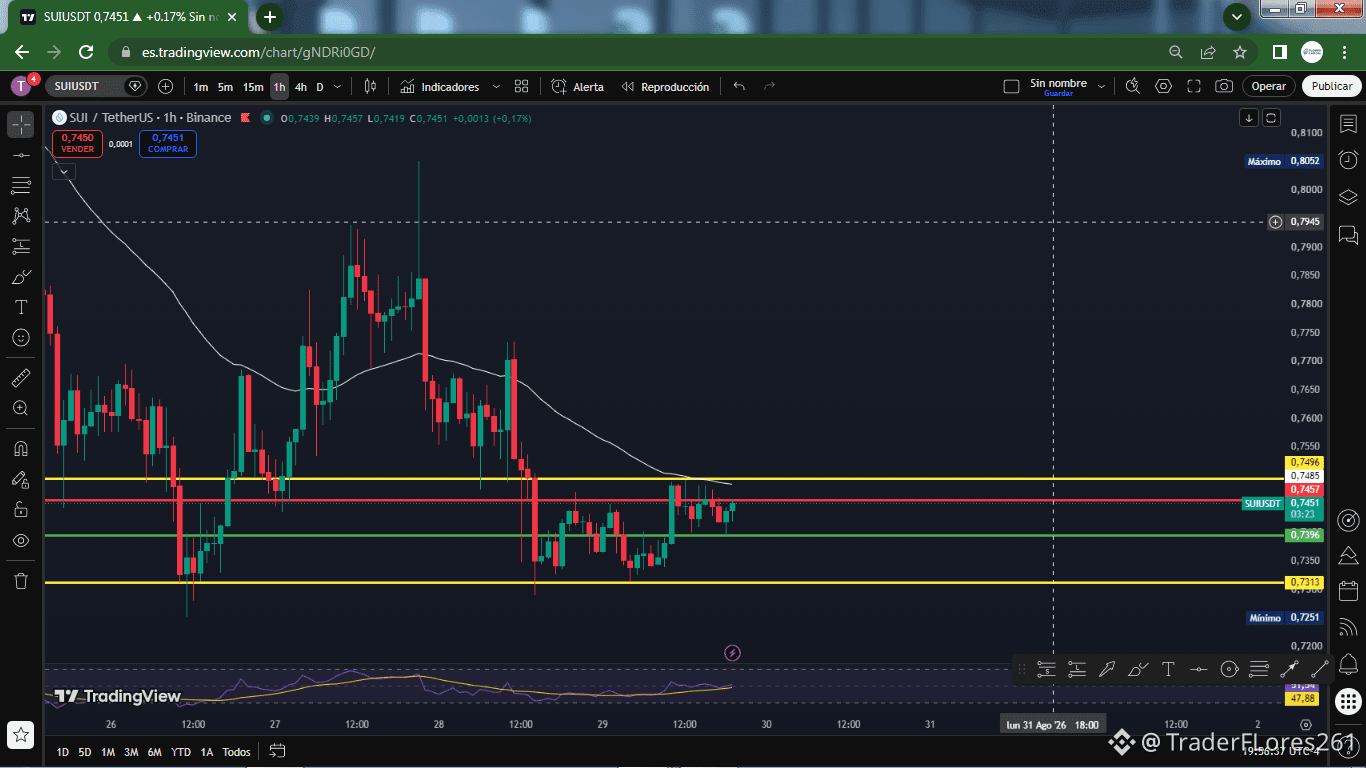
Task: Open the layout management chevron beside Sin nombre
Action: point(1101,87)
